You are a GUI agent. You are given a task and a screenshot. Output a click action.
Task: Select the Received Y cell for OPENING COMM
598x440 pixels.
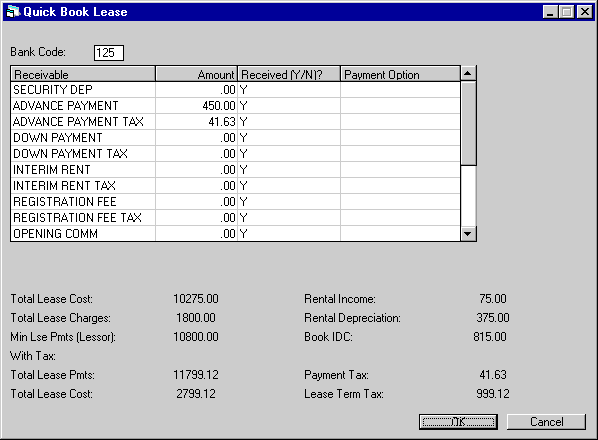click(x=289, y=234)
